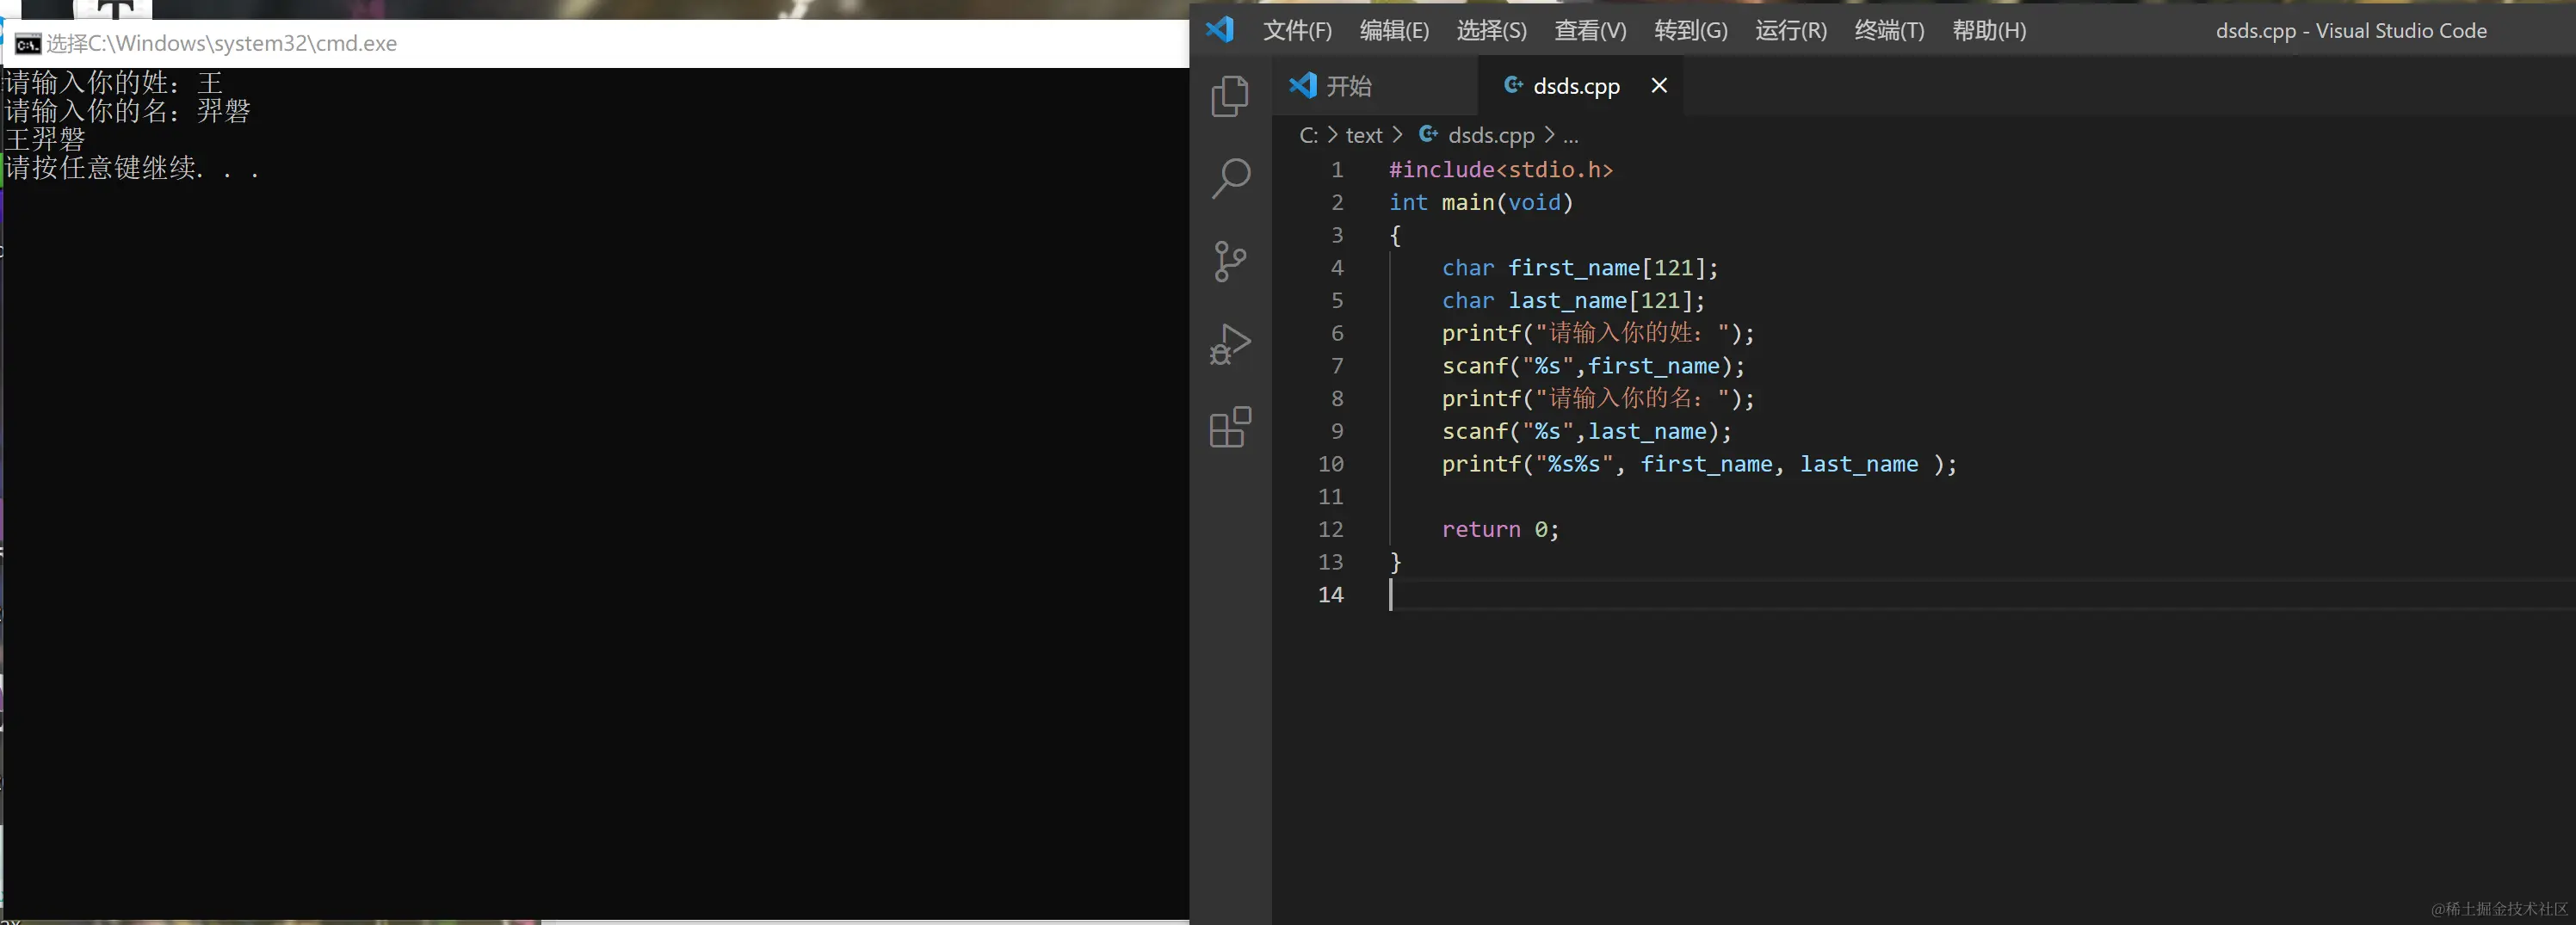Image resolution: width=2576 pixels, height=925 pixels.
Task: Click line number 10 in the gutter
Action: 1331,464
